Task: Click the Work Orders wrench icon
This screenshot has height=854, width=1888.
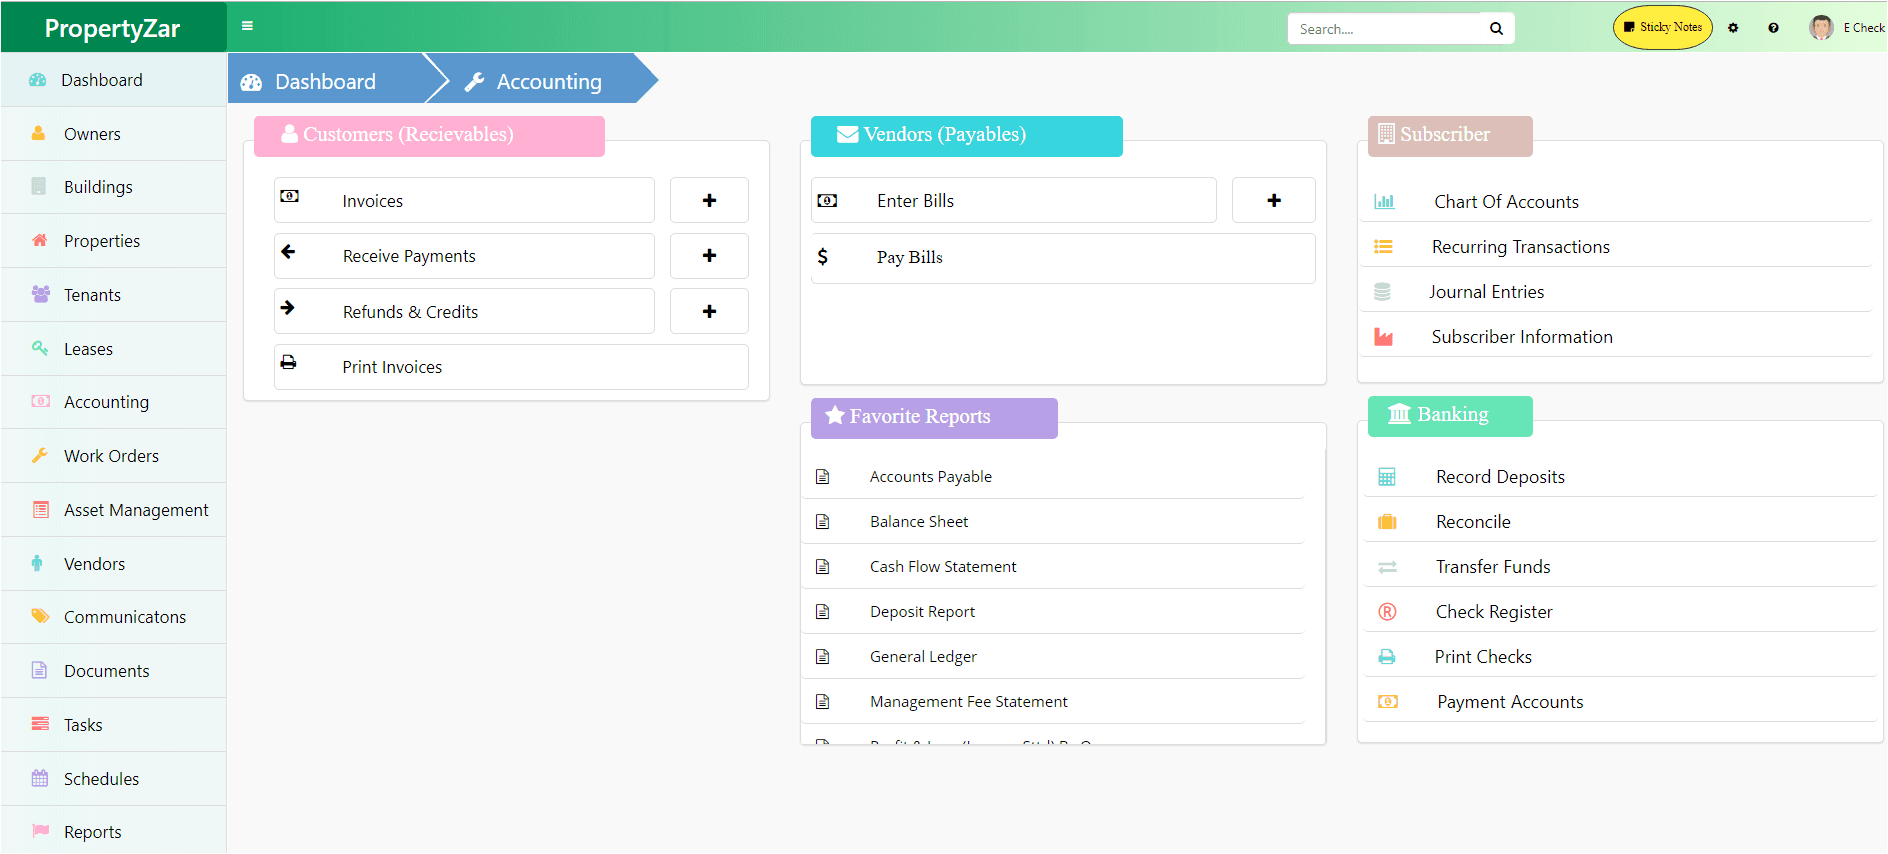Action: pos(40,455)
